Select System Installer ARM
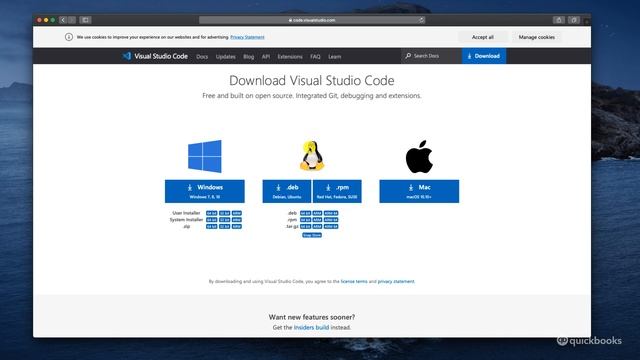Image resolution: width=640 pixels, height=360 pixels. point(237,220)
